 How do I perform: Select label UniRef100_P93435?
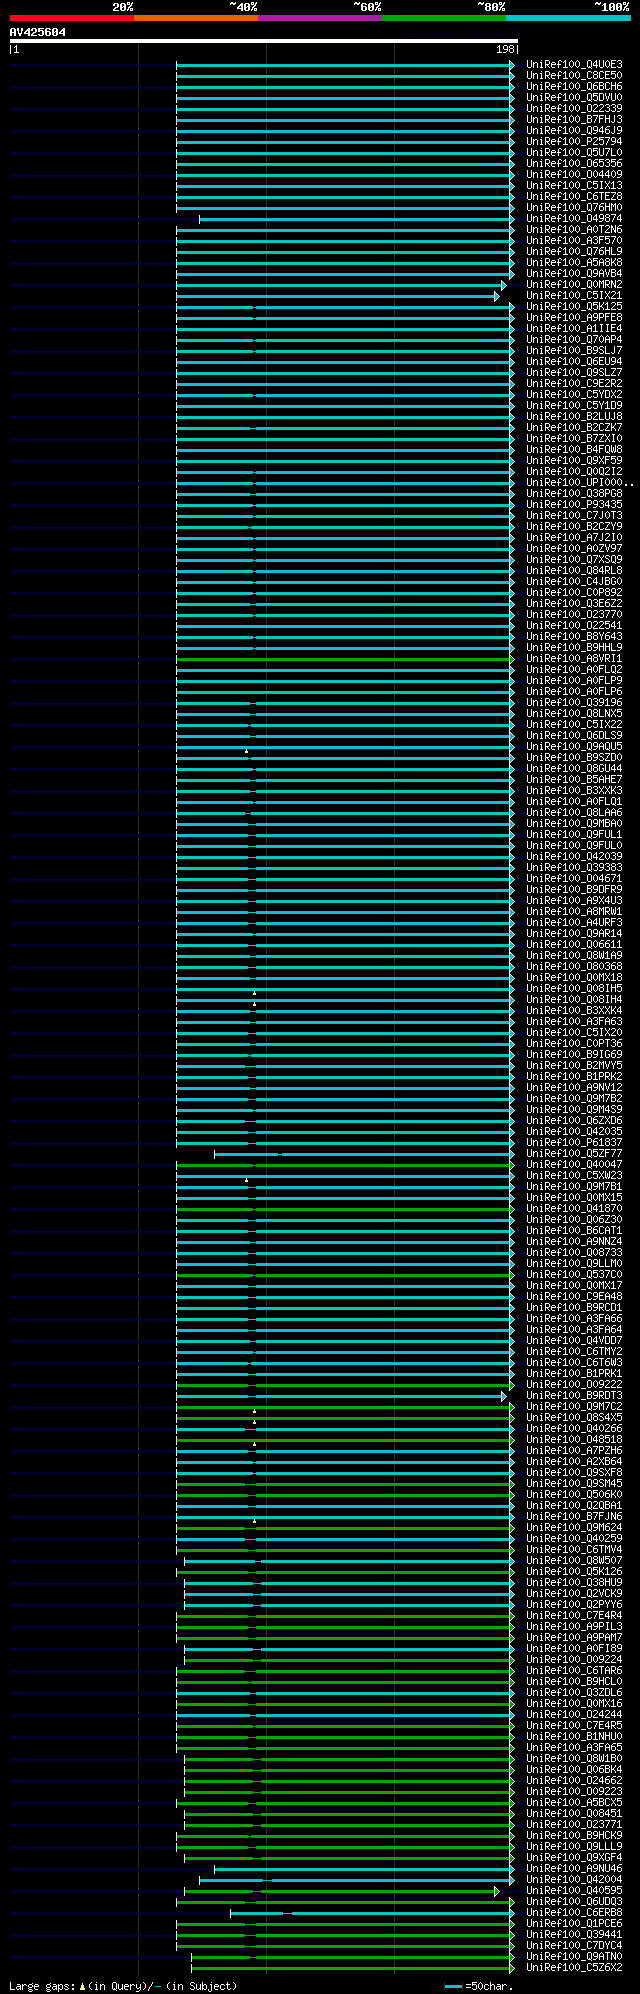click(574, 505)
